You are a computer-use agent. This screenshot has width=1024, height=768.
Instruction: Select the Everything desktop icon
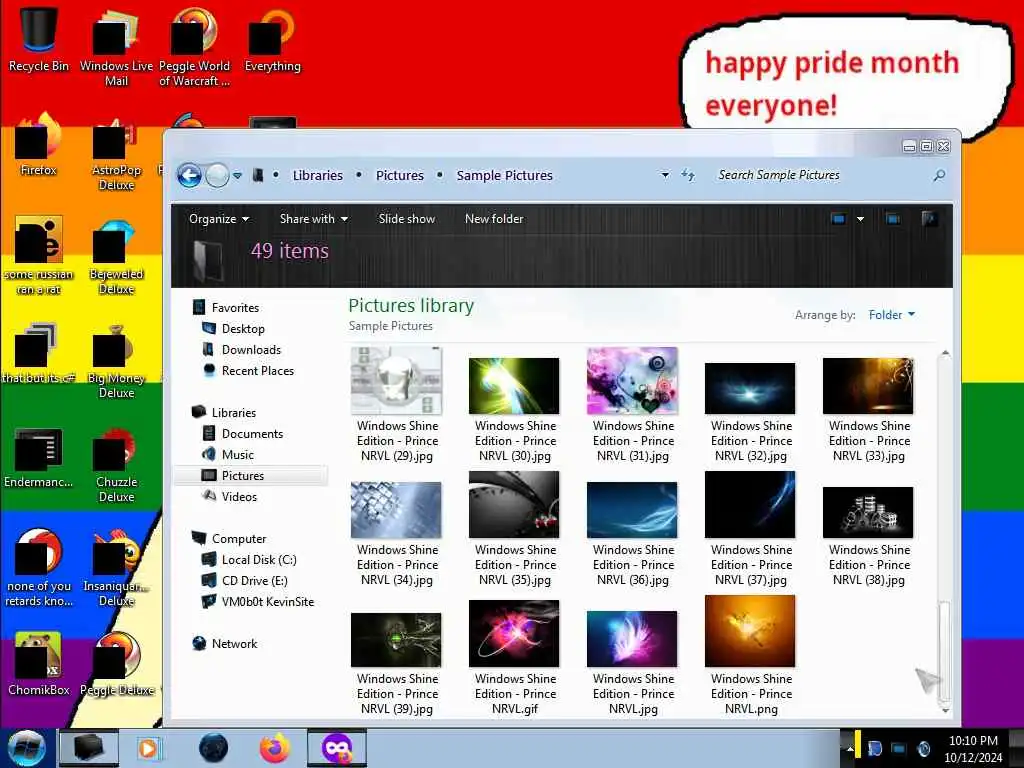[272, 39]
